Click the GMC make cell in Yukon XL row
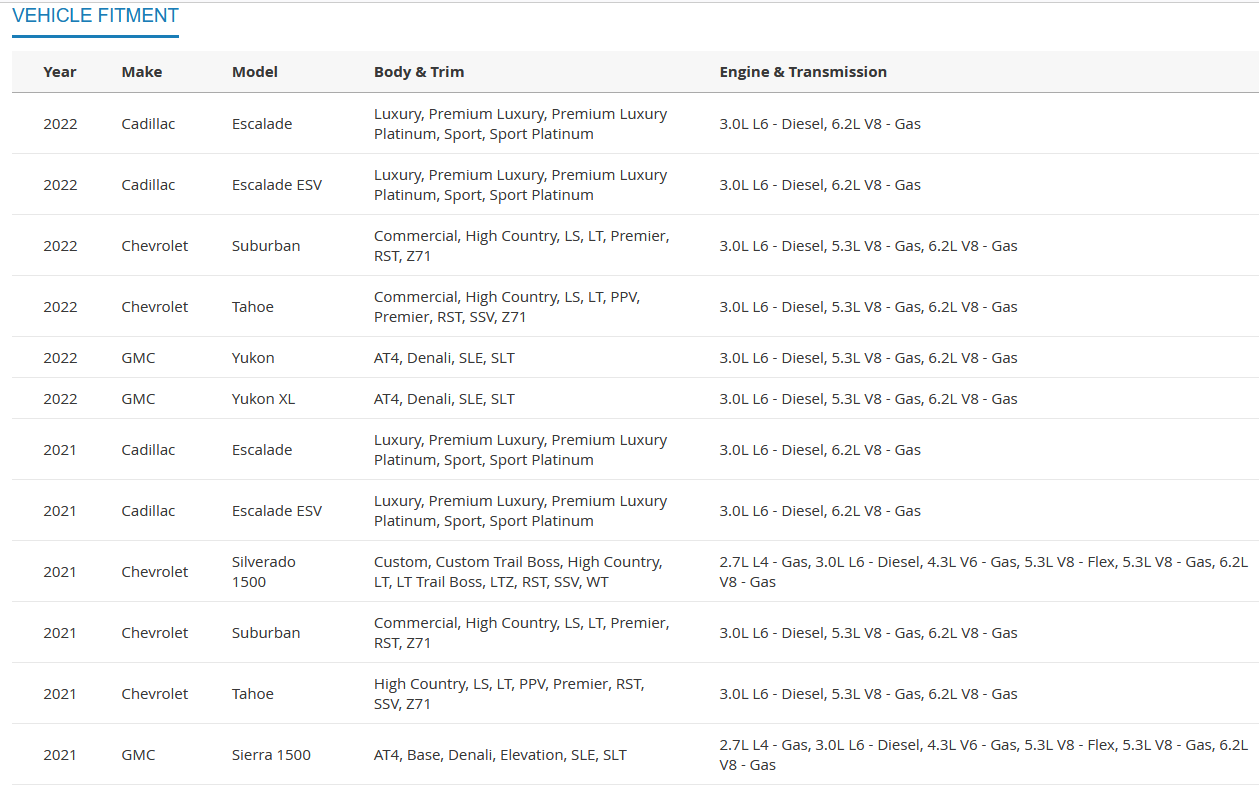 coord(138,399)
